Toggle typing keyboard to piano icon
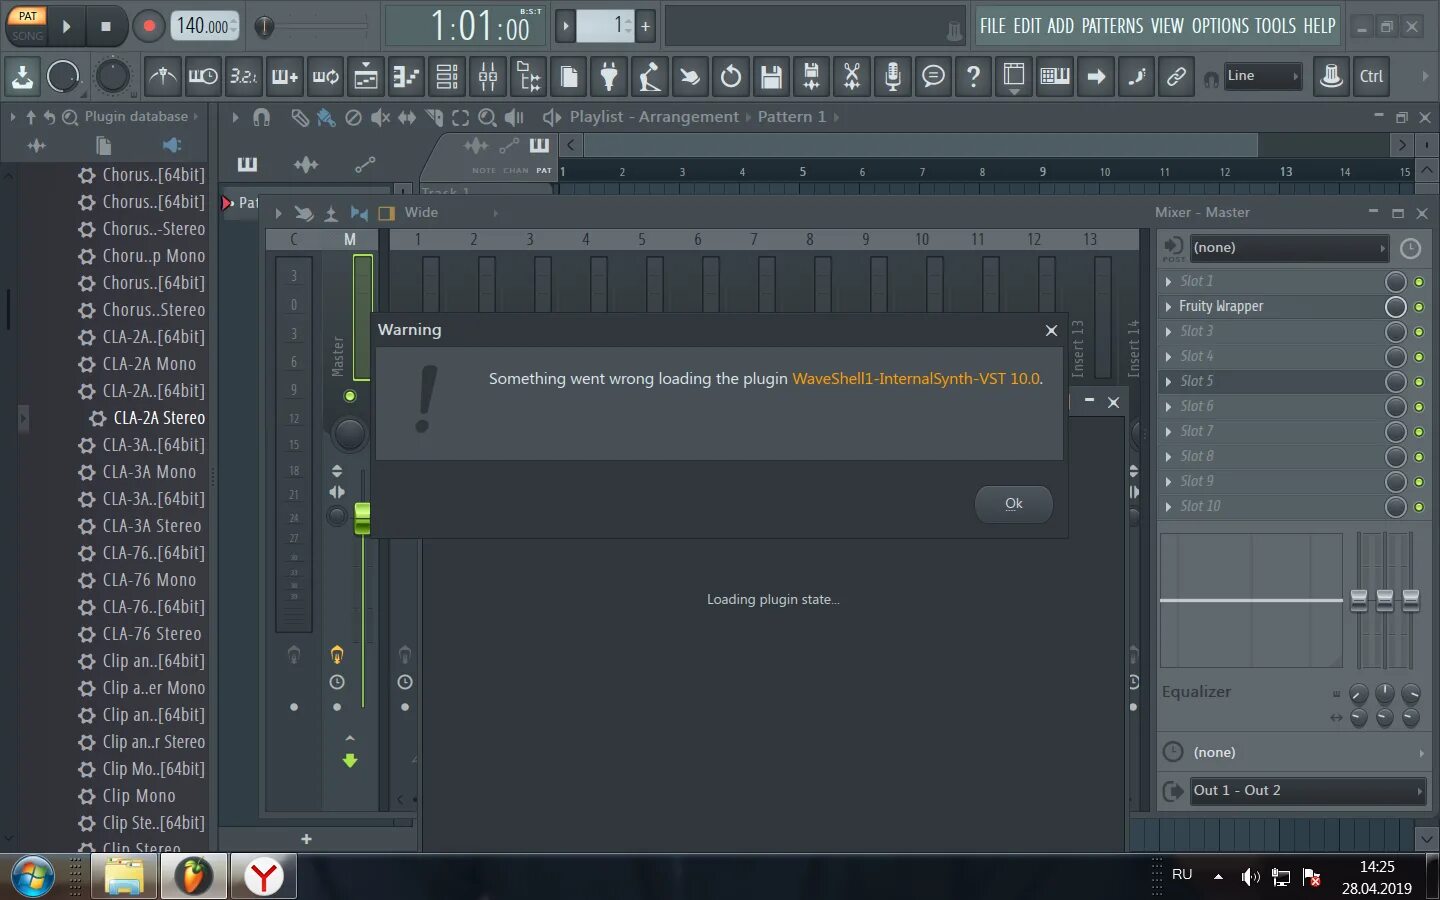Viewport: 1440px width, 900px height. [x=1055, y=76]
